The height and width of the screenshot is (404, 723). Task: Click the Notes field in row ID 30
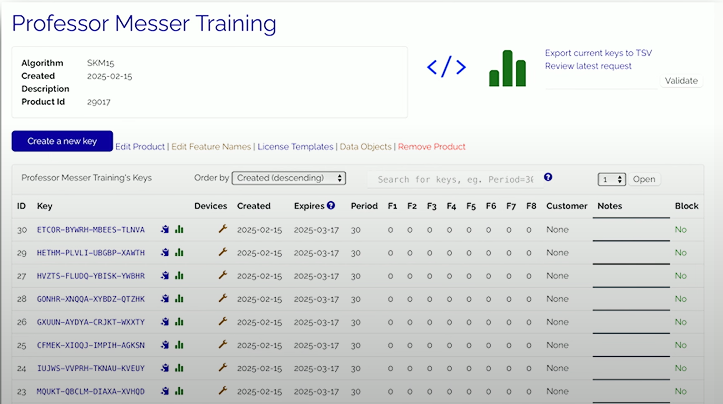click(631, 231)
